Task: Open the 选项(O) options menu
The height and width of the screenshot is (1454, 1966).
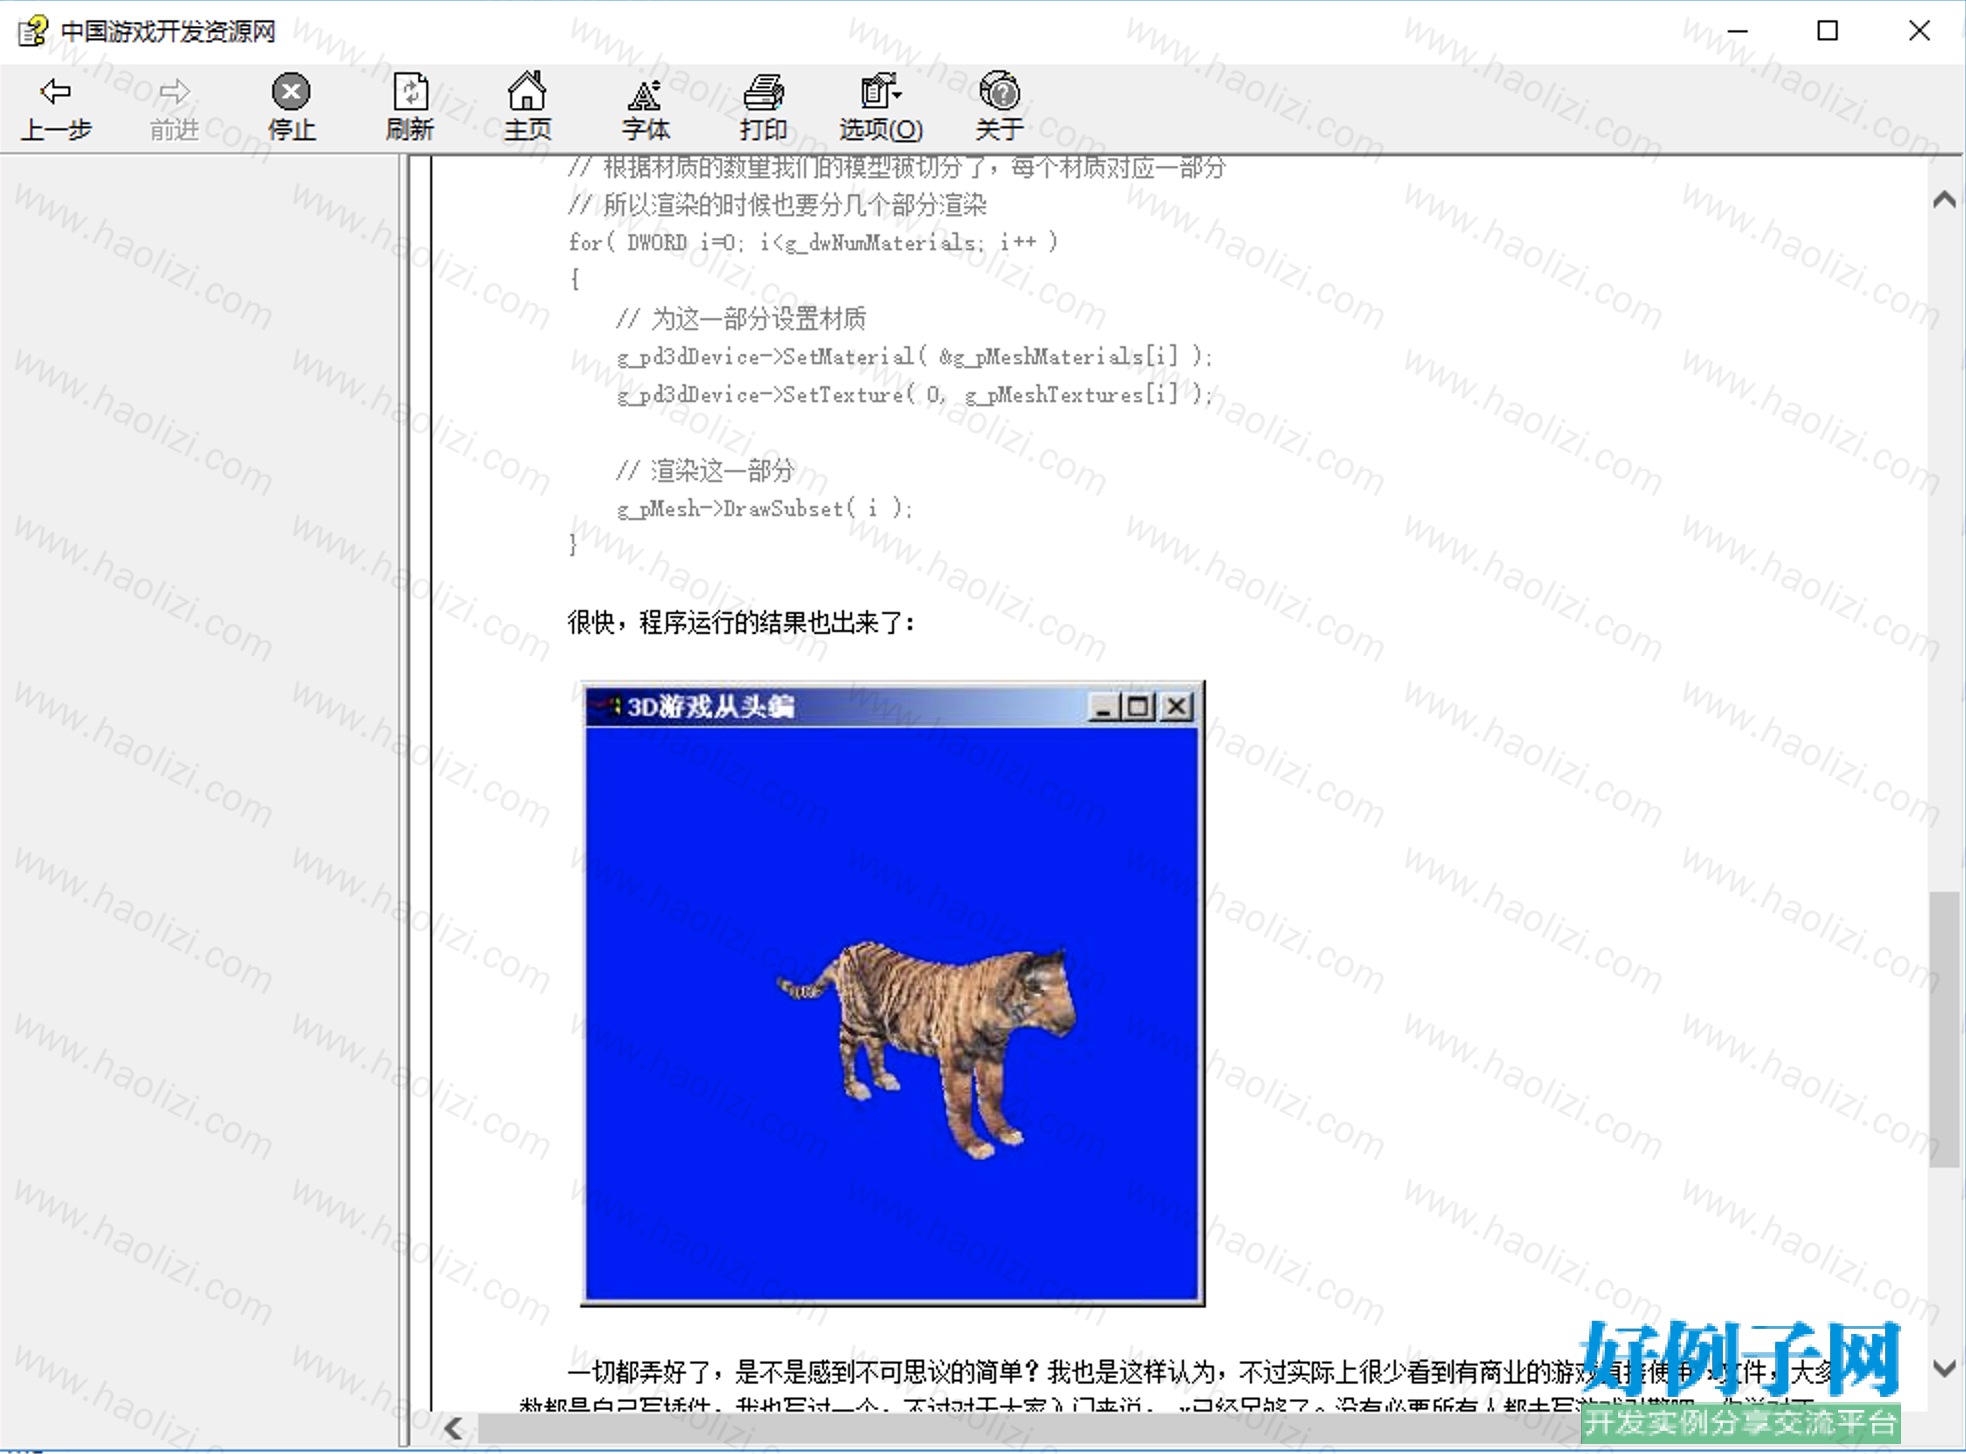Action: pos(880,108)
